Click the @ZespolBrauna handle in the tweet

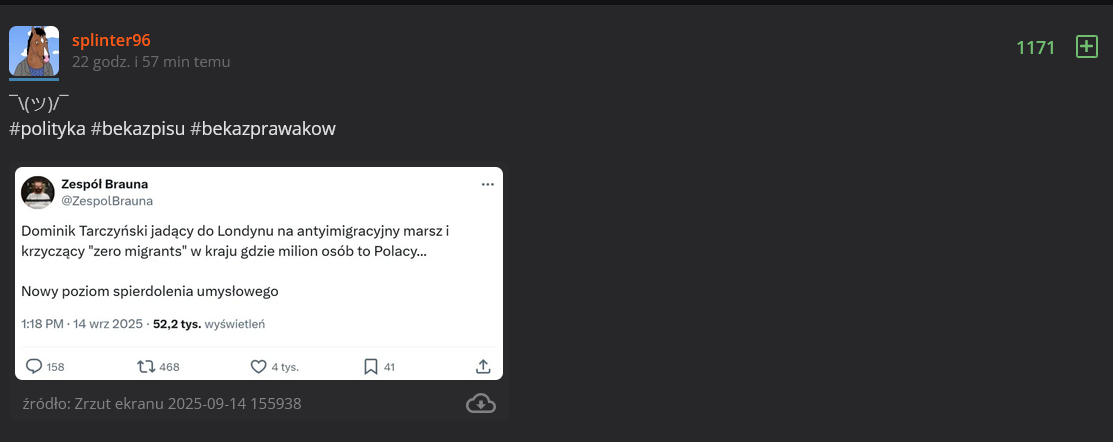coord(107,201)
